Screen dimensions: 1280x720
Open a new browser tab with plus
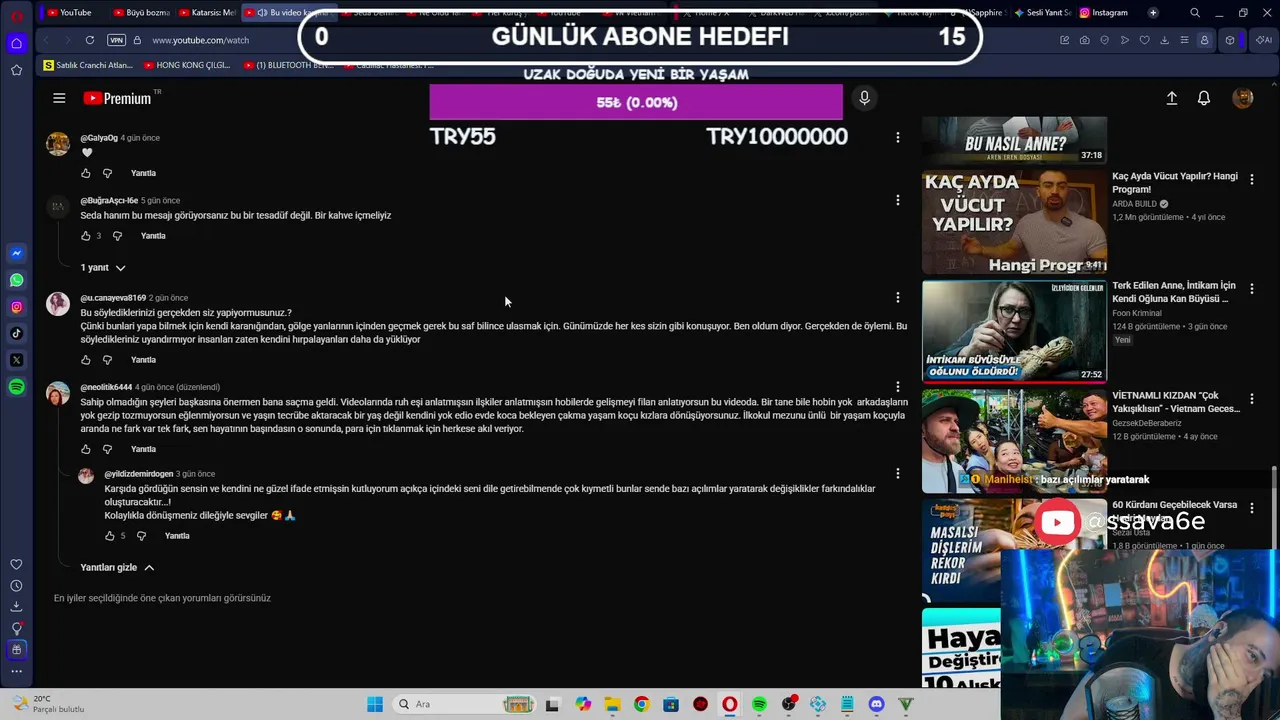pos(1153,13)
